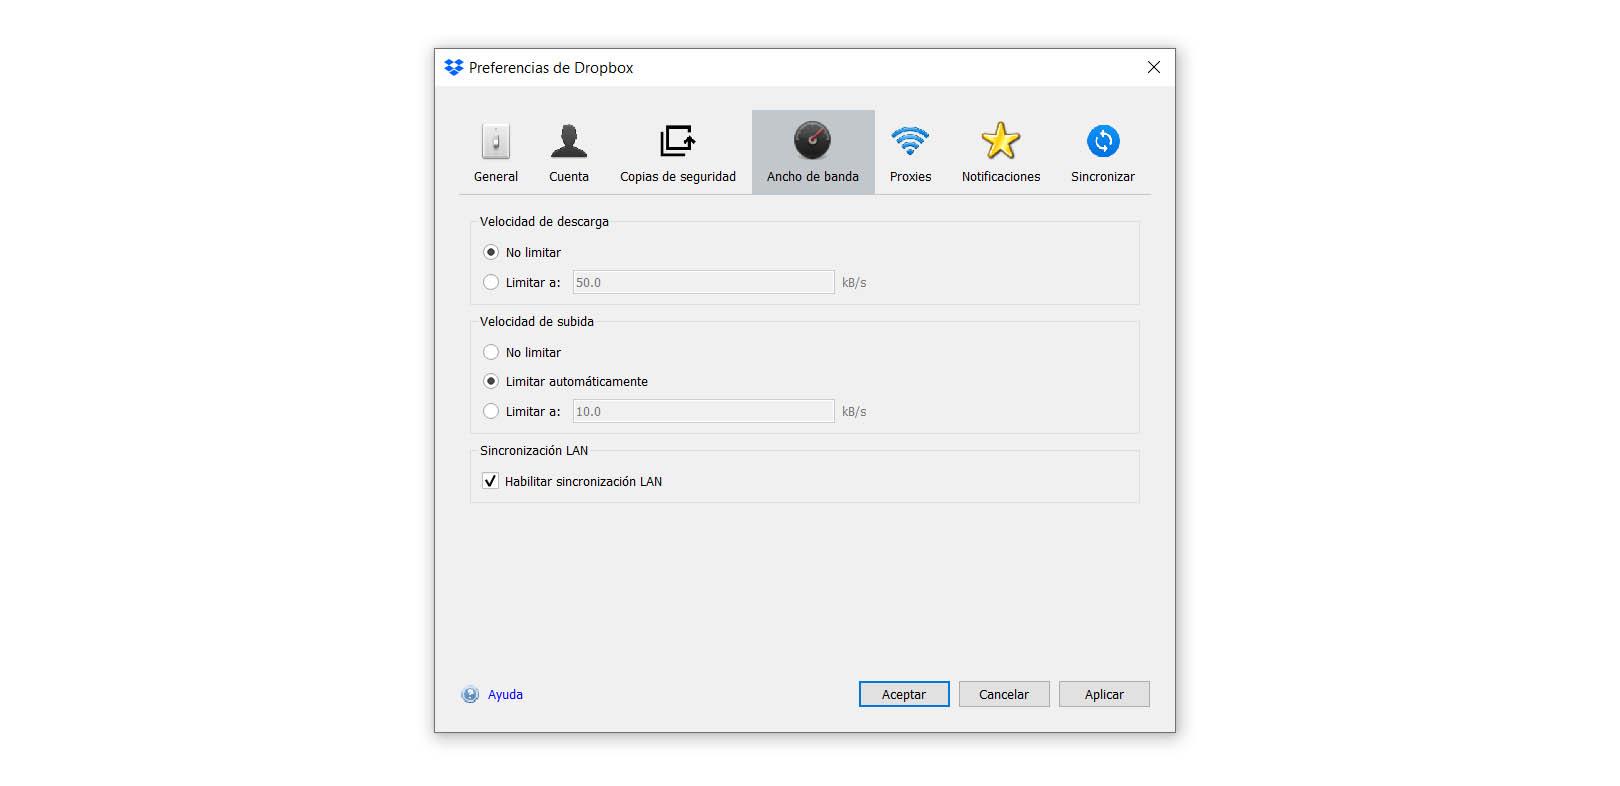Select No limitar for upload speed
The image size is (1620, 786).
pyautogui.click(x=491, y=352)
